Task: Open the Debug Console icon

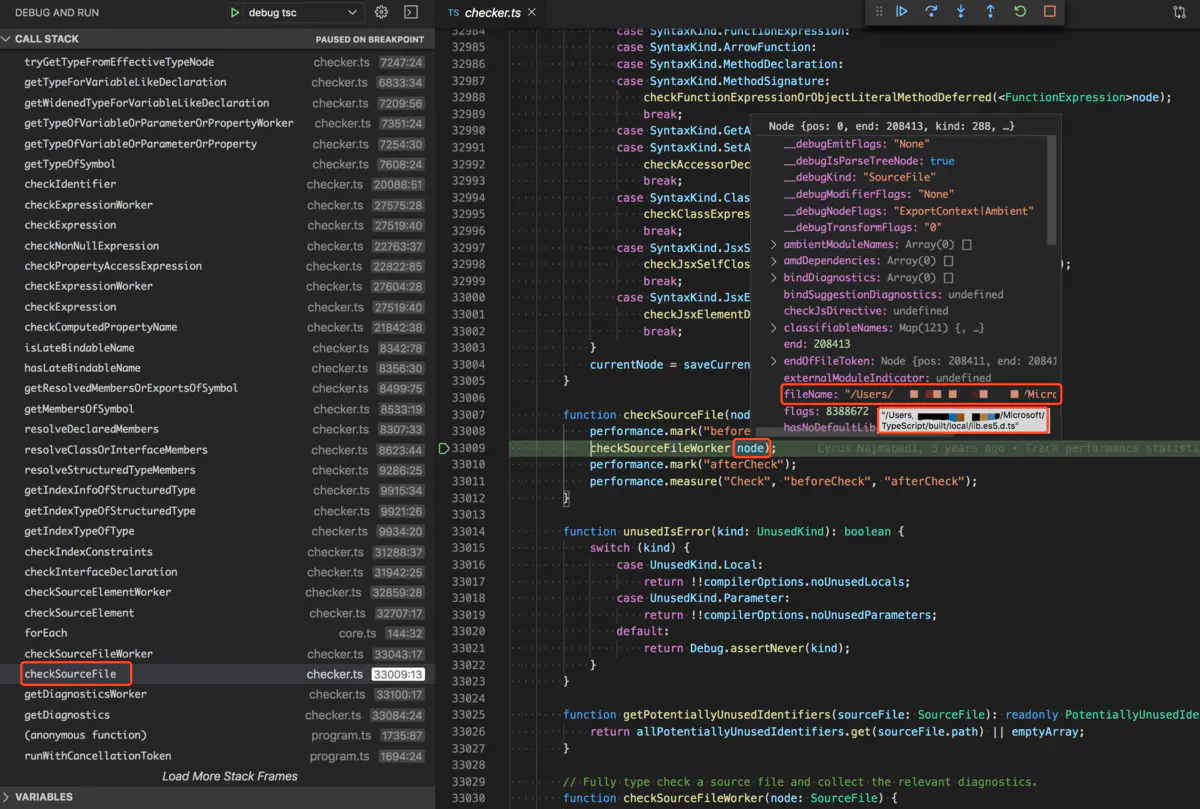Action: (x=411, y=13)
